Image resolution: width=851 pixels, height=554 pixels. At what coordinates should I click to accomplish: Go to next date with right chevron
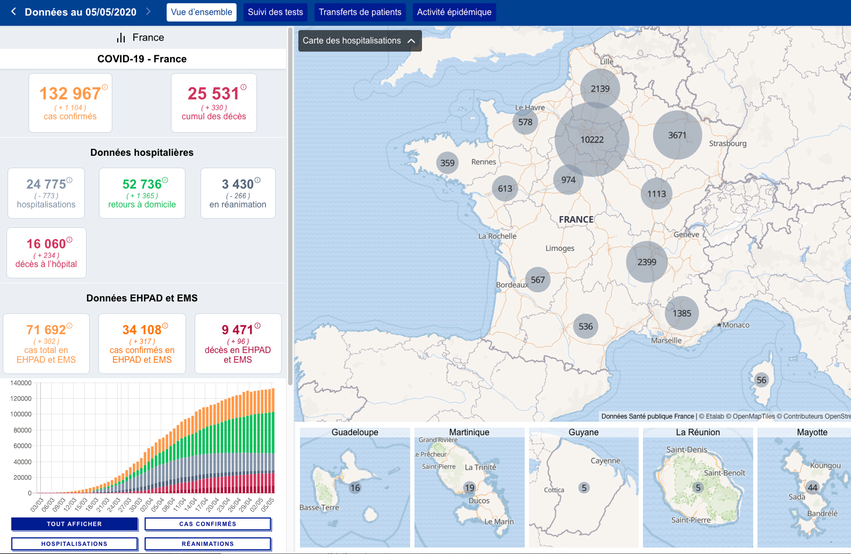tap(148, 11)
